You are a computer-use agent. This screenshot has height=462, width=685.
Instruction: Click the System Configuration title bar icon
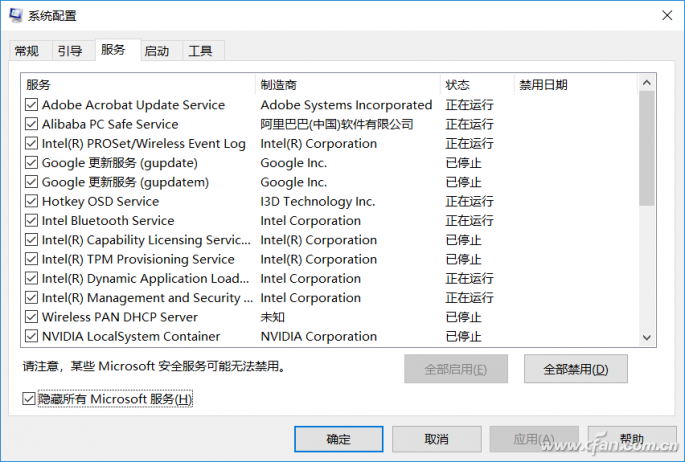17,15
